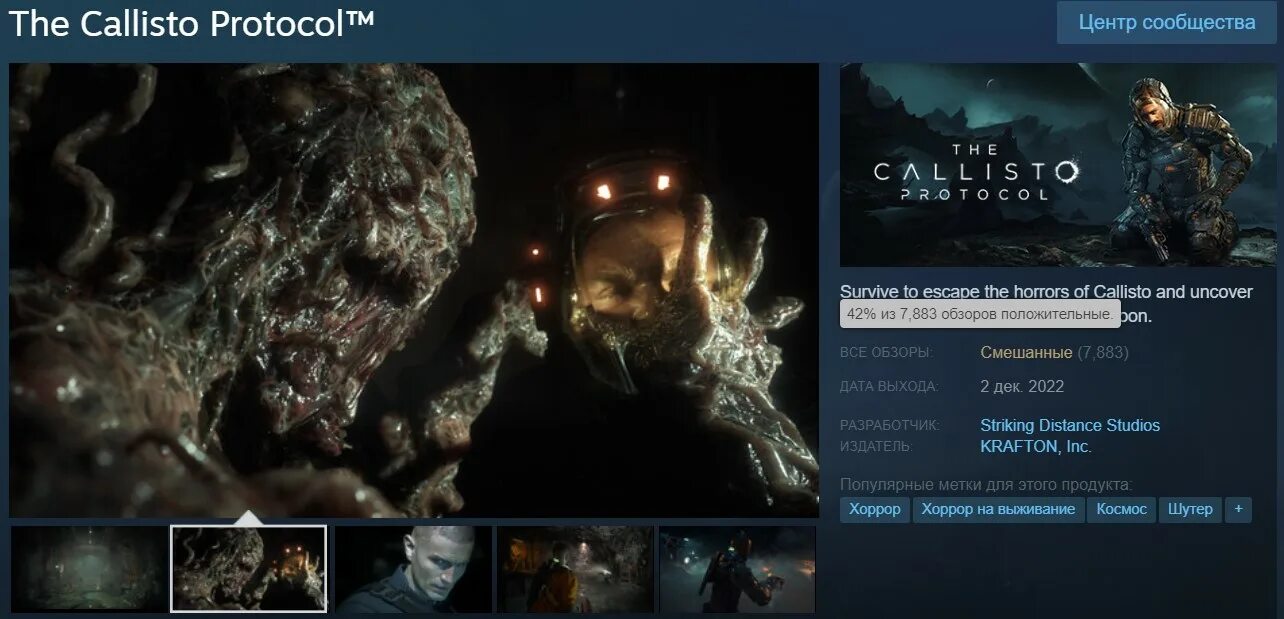Click the ВСЕ ОБЗОРЫ label

point(886,353)
